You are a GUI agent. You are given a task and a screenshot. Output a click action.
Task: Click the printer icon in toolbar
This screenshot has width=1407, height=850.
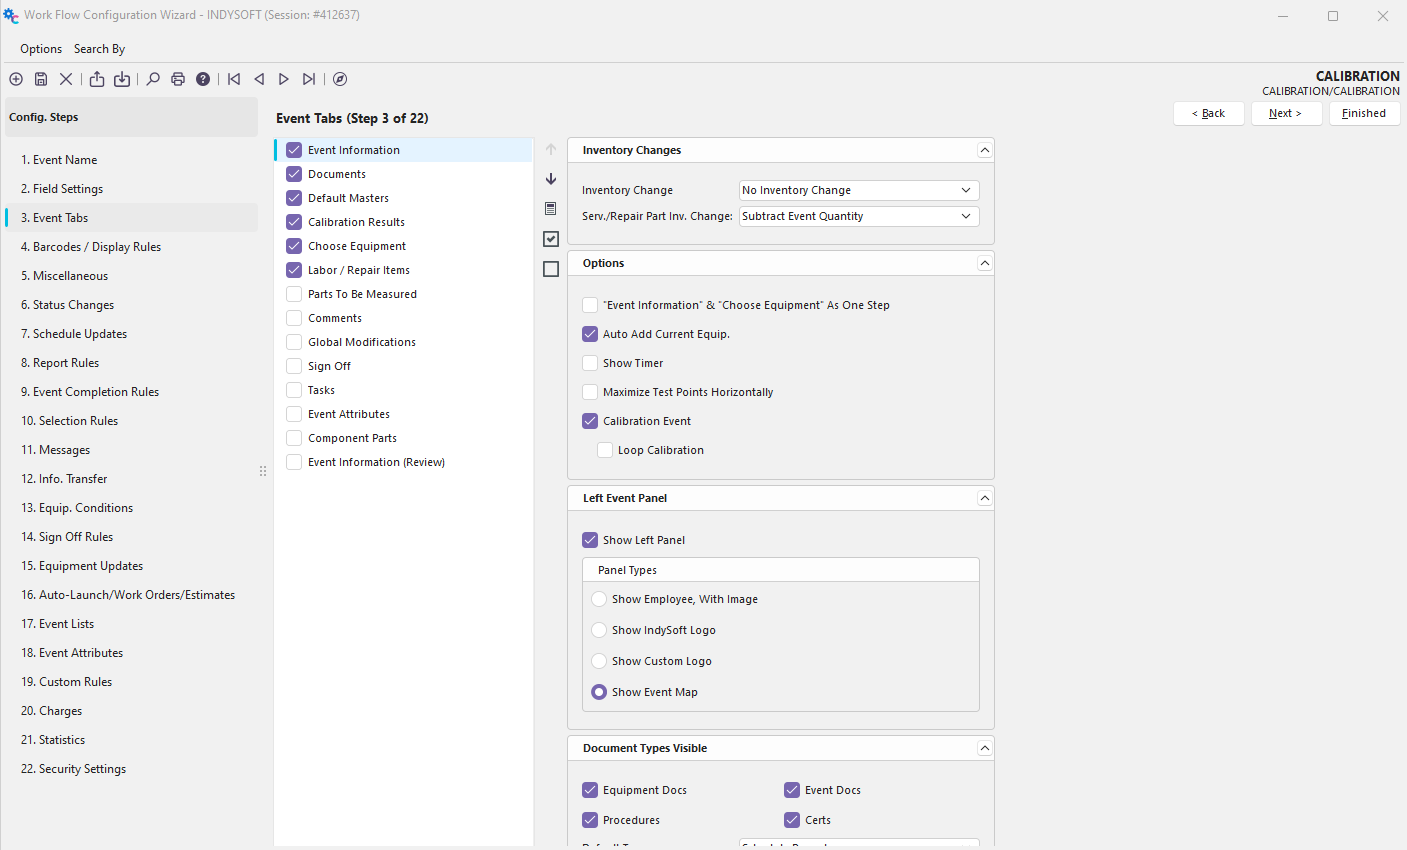tap(178, 79)
